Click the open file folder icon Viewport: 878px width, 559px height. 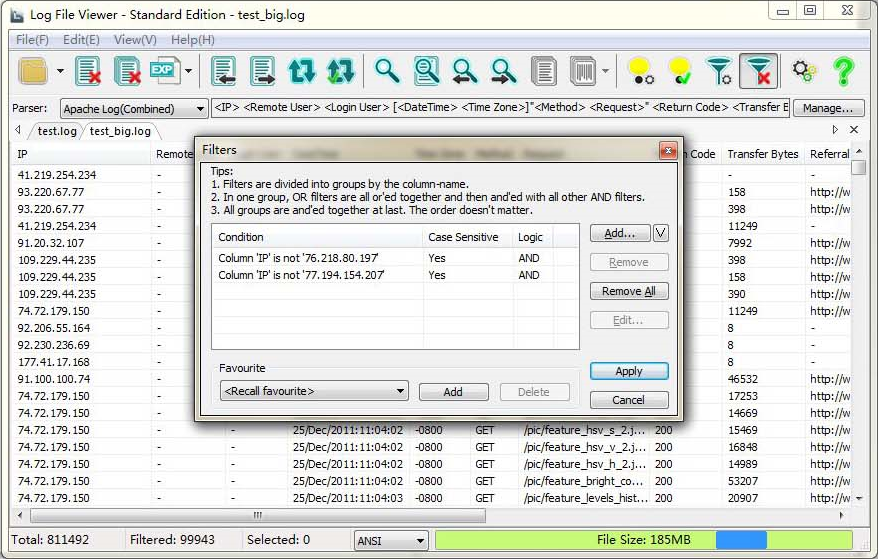33,71
